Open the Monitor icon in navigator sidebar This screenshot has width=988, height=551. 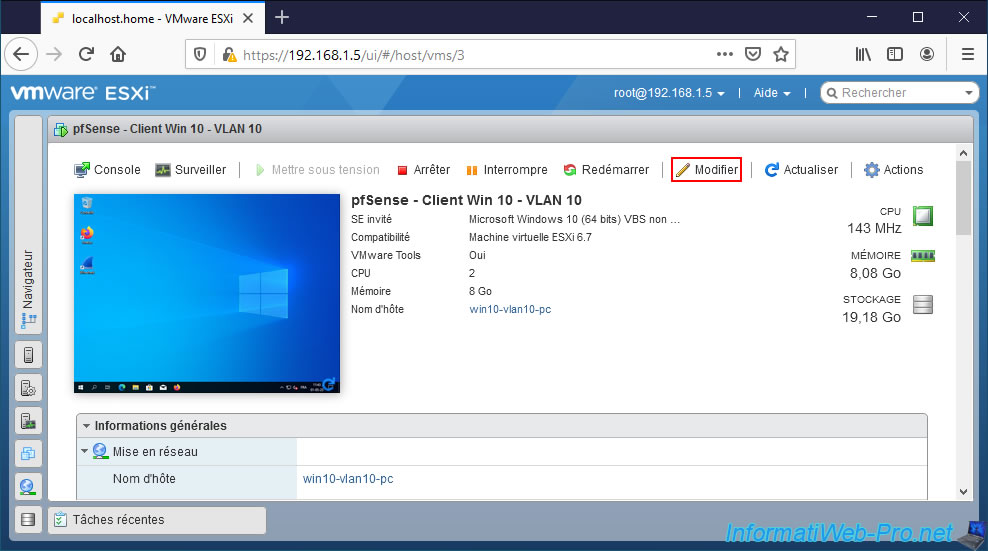28,420
